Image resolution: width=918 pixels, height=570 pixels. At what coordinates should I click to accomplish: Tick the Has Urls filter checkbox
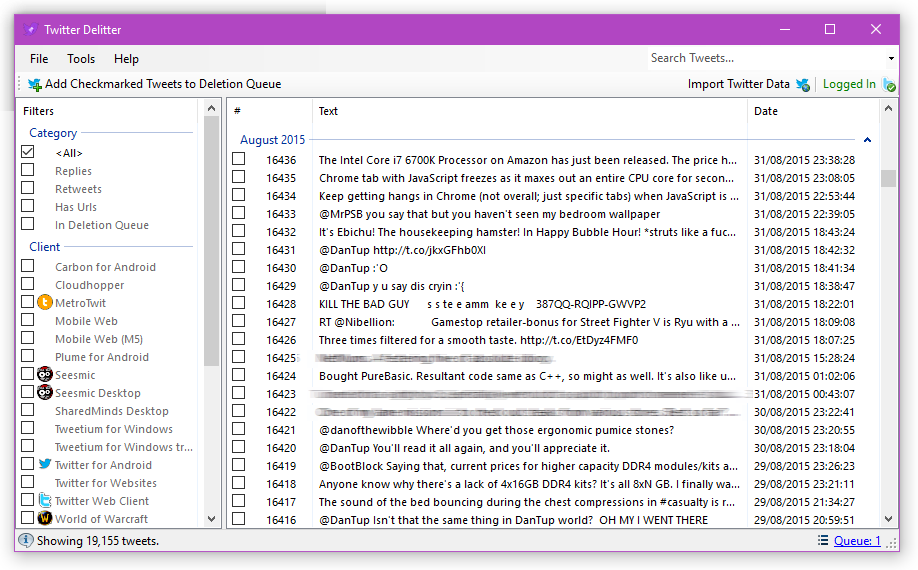click(x=28, y=207)
